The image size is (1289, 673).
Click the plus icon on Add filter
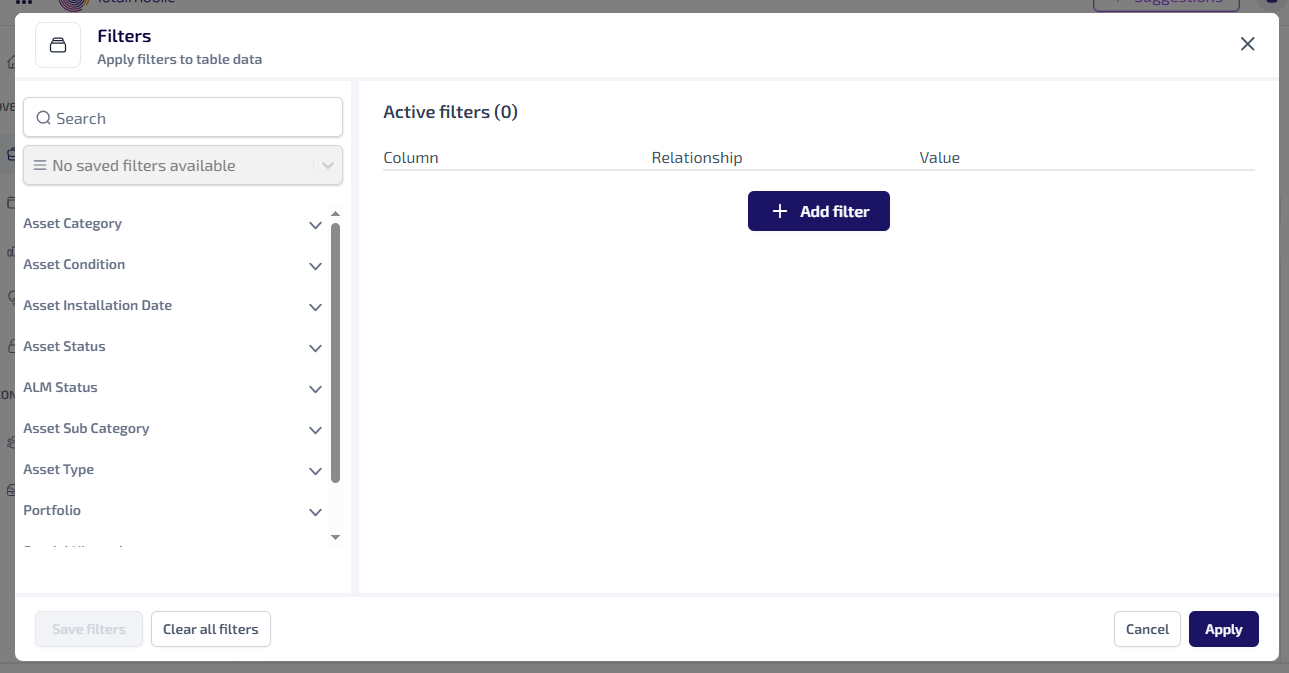[x=780, y=212]
